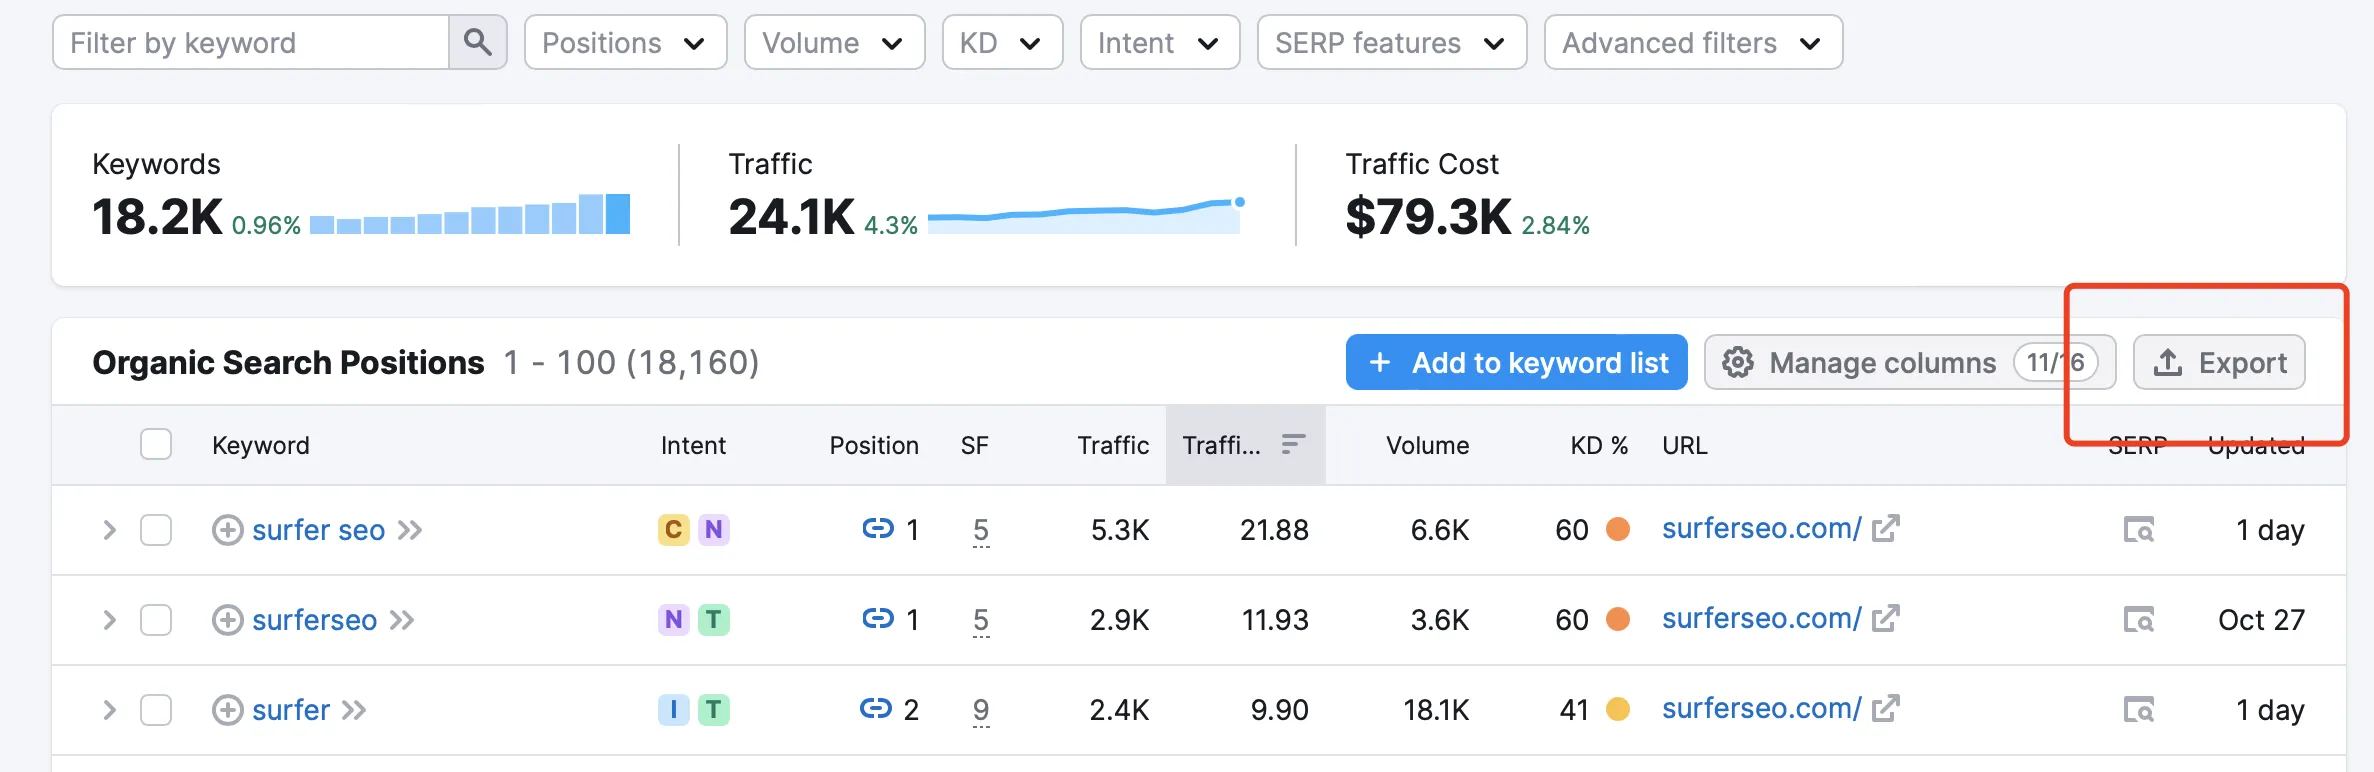The width and height of the screenshot is (2374, 772).
Task: Click the plus icon beside surfer seo
Action: coord(228,530)
